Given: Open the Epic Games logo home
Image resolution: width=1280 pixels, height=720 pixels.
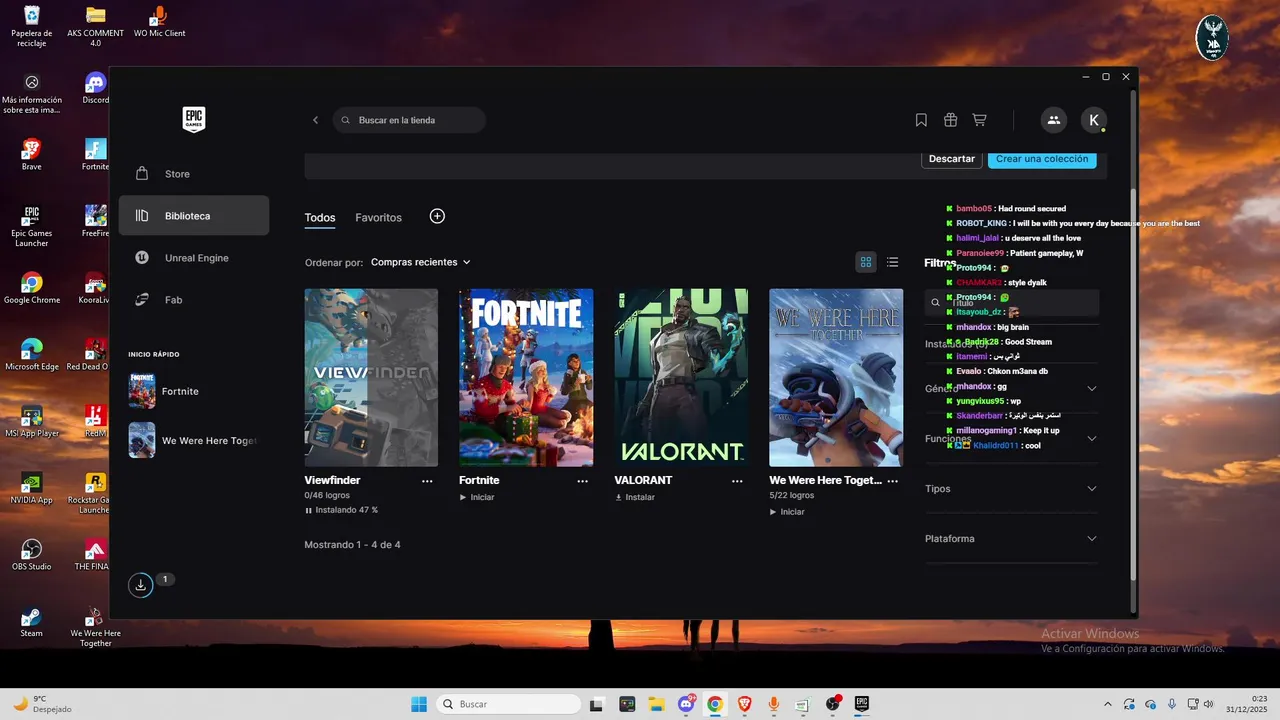Looking at the screenshot, I should pos(193,120).
